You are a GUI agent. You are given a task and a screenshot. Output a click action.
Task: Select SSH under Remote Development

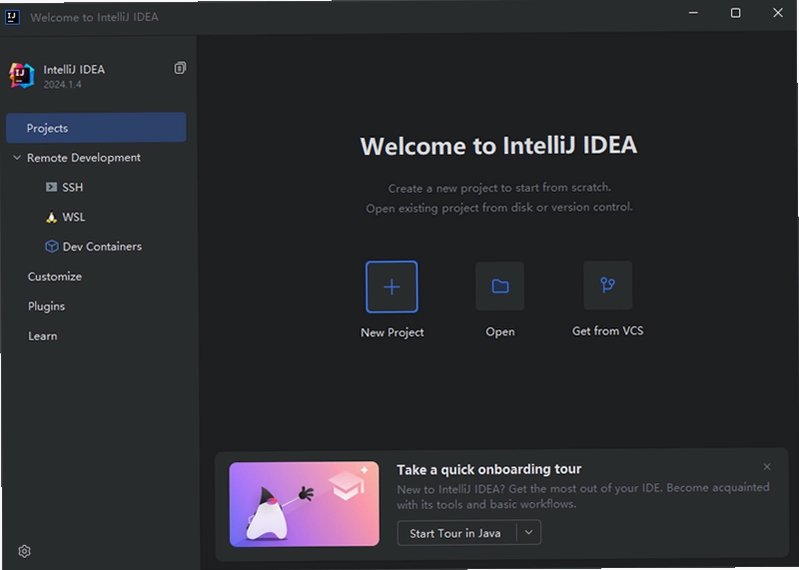pyautogui.click(x=72, y=187)
